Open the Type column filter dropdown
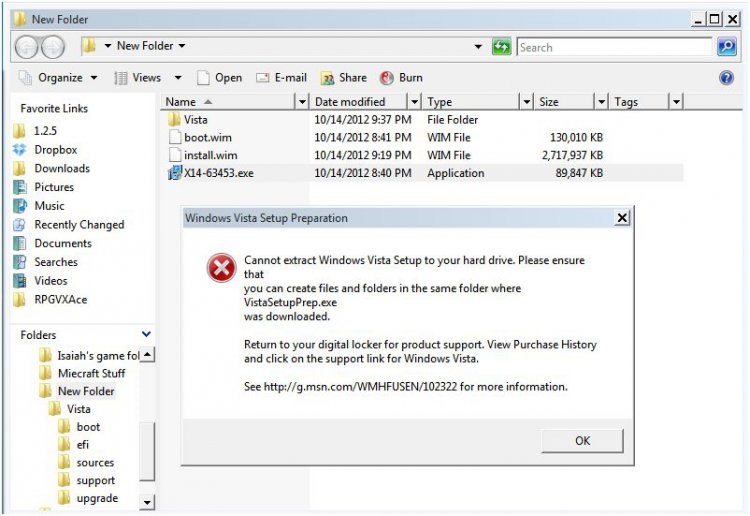Screen dimensions: 750x516 [x=526, y=102]
